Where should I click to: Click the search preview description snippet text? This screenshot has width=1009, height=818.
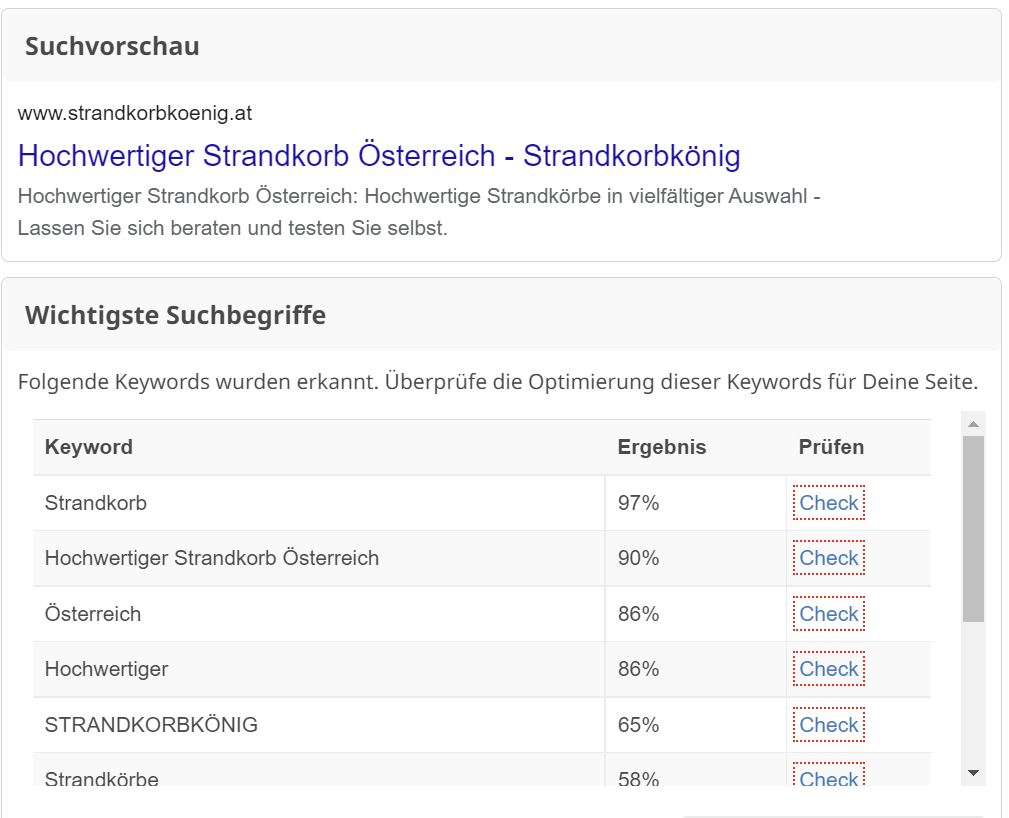[x=419, y=212]
